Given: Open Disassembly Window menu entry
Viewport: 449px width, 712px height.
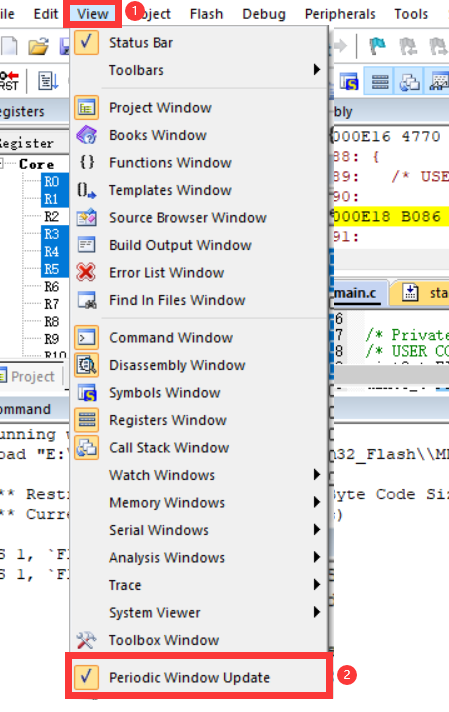Looking at the screenshot, I should point(199,366).
